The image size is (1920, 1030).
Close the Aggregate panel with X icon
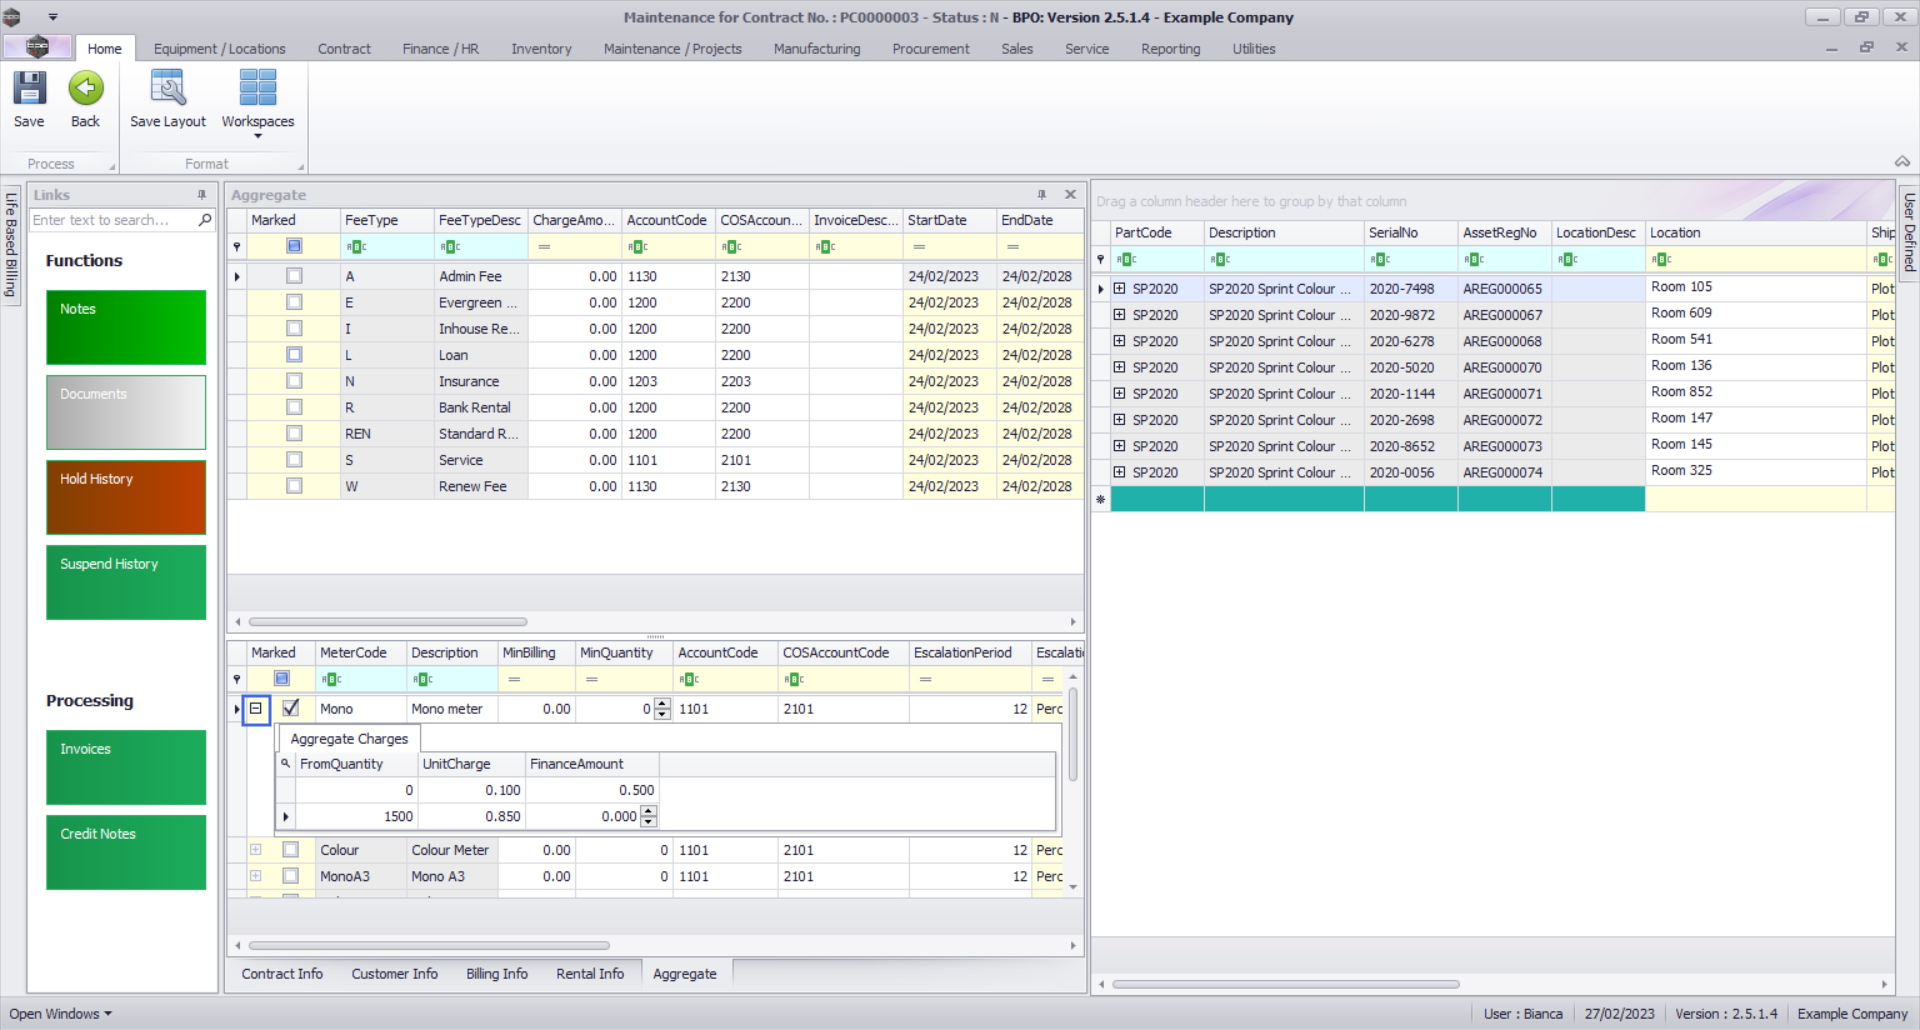[1070, 195]
